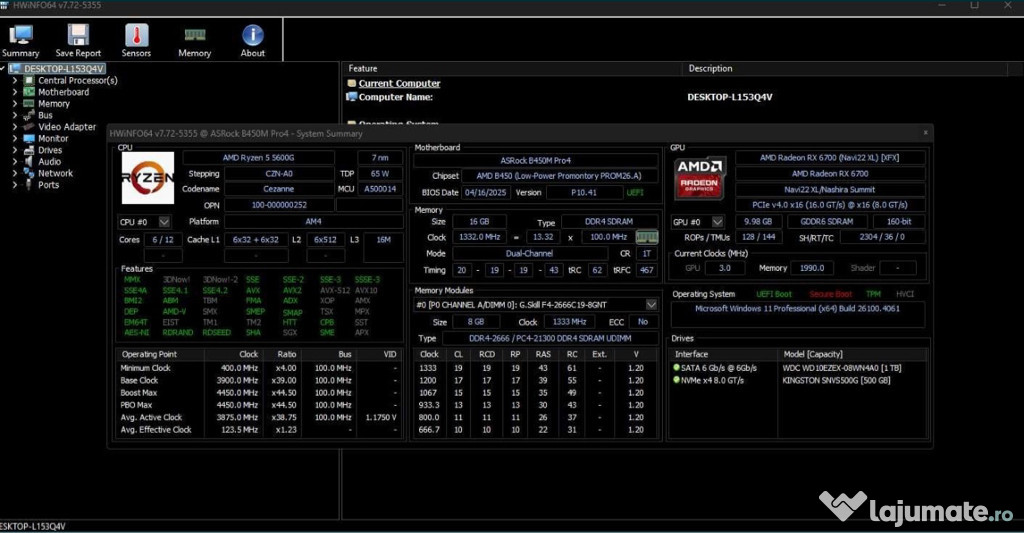Click the 16 GB memory size field
This screenshot has height=533, width=1024.
479,221
